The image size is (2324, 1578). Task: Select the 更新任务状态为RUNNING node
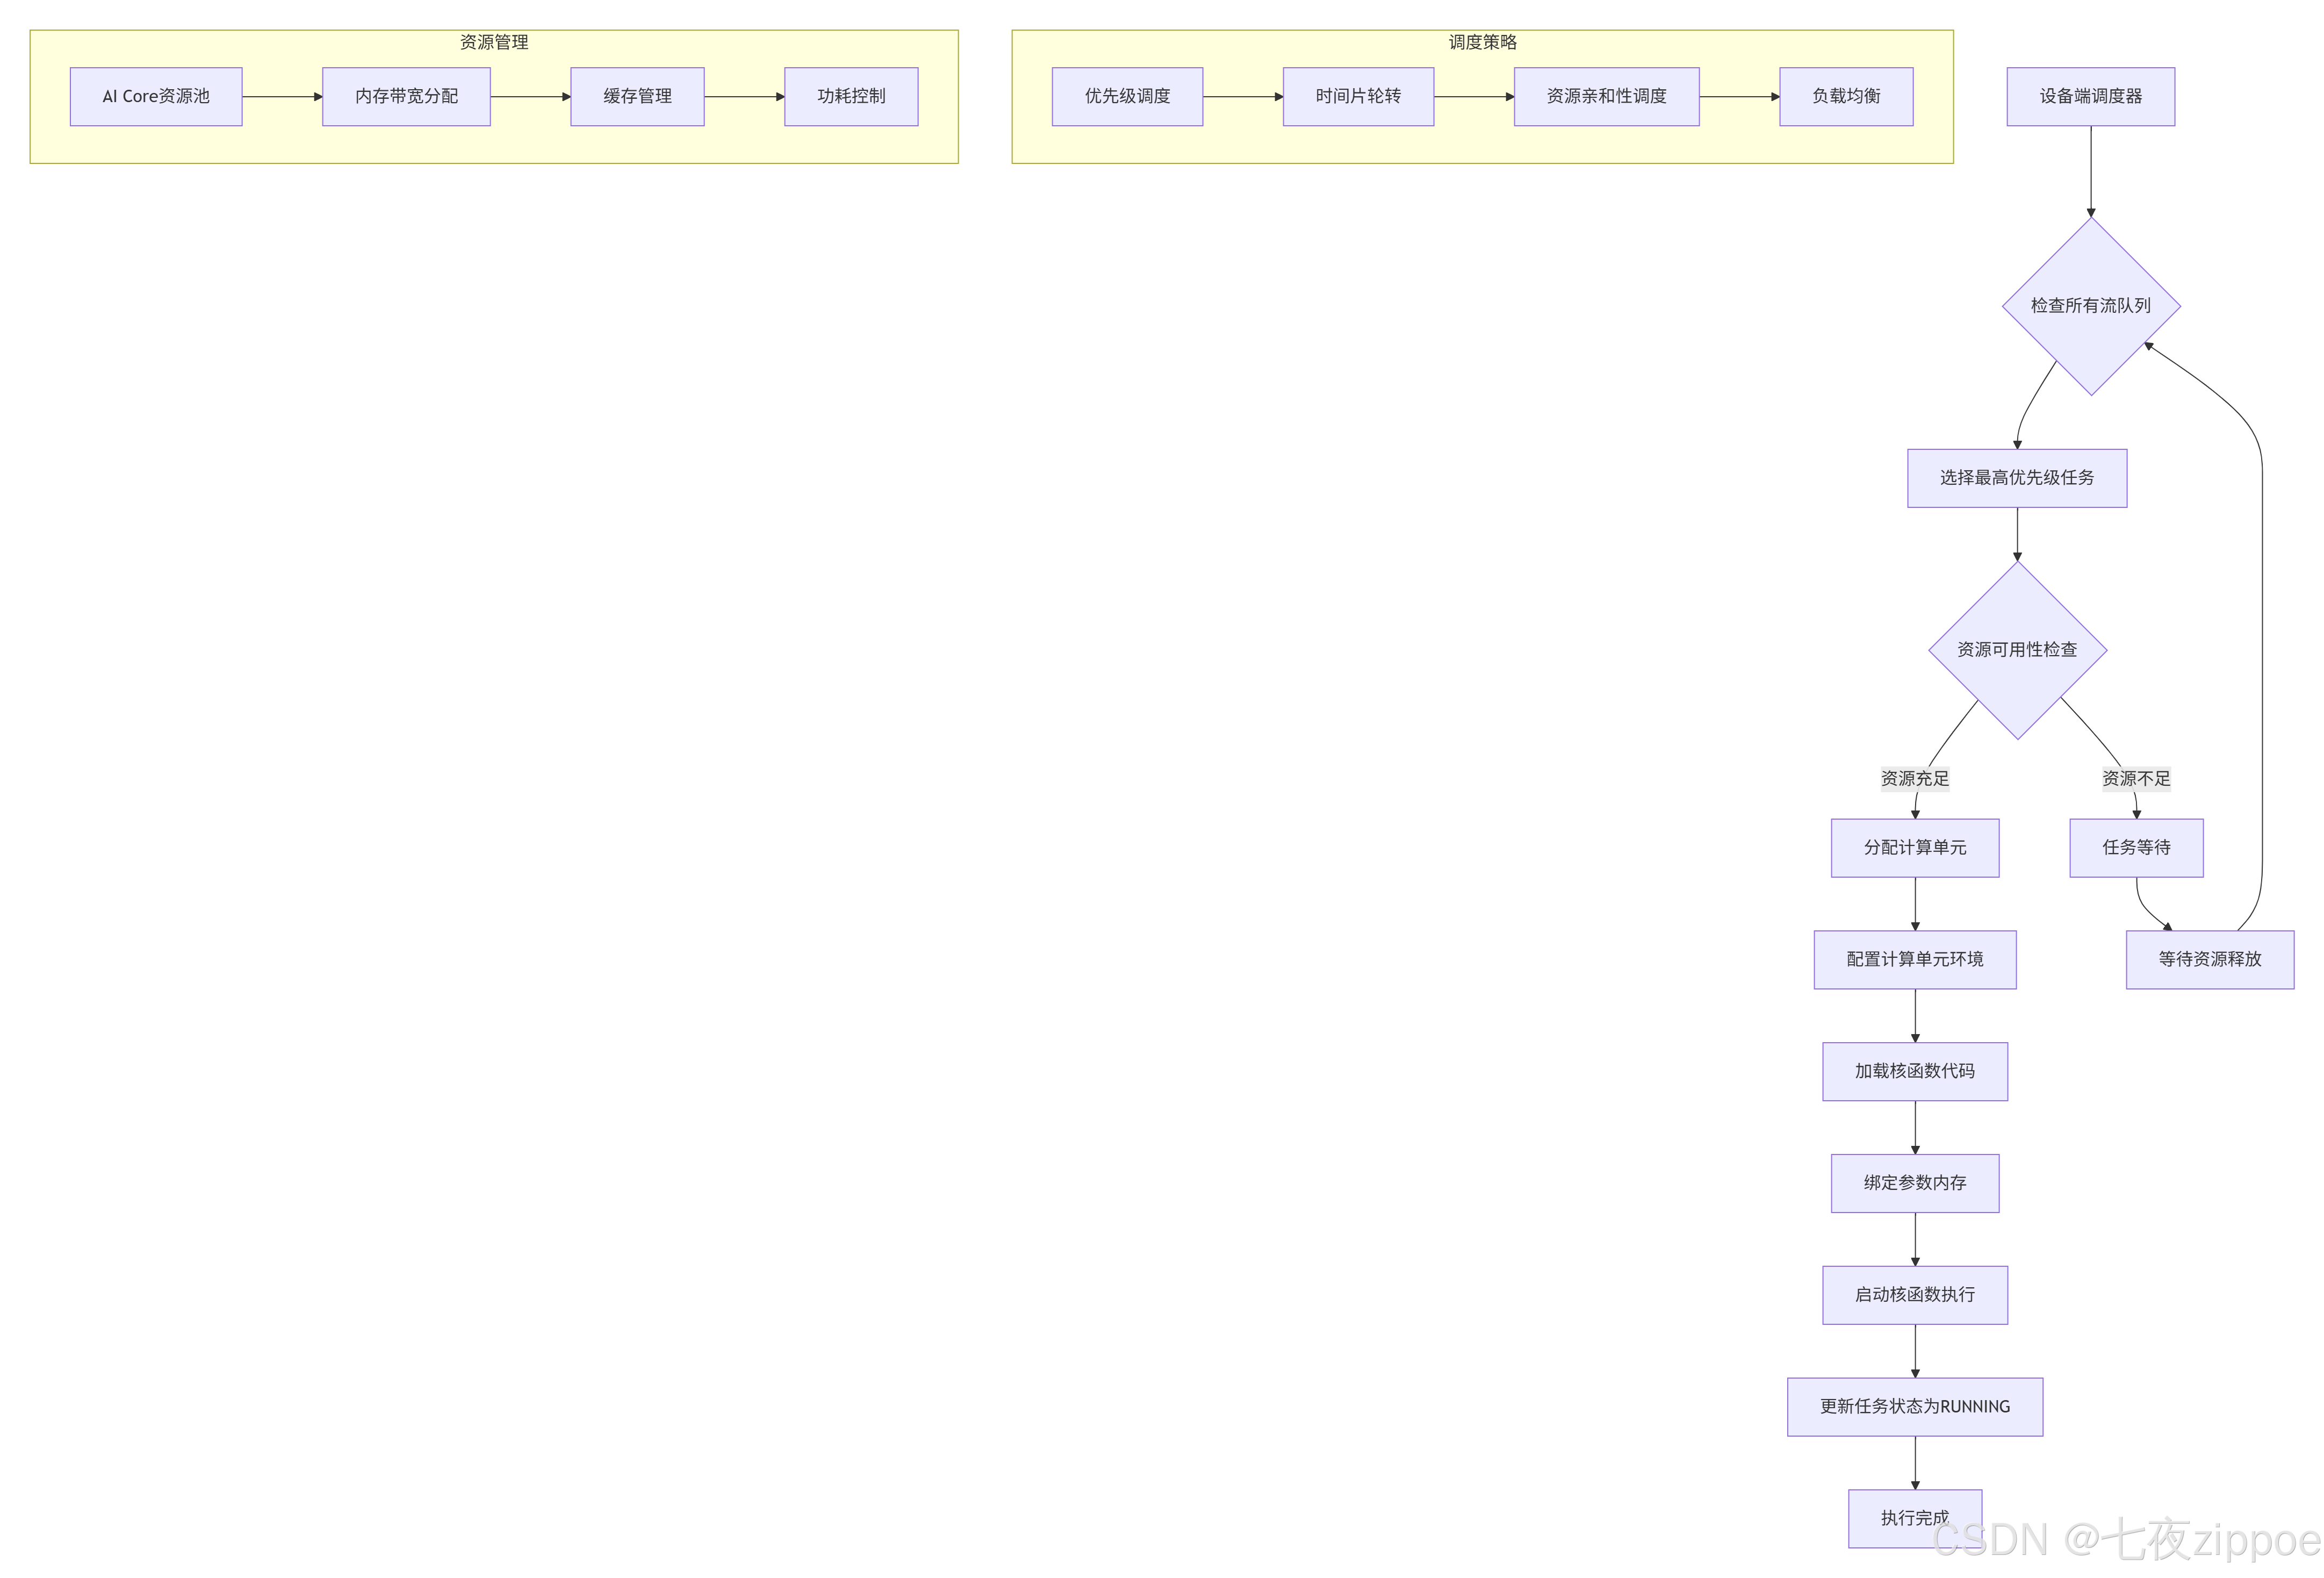(x=1914, y=1407)
